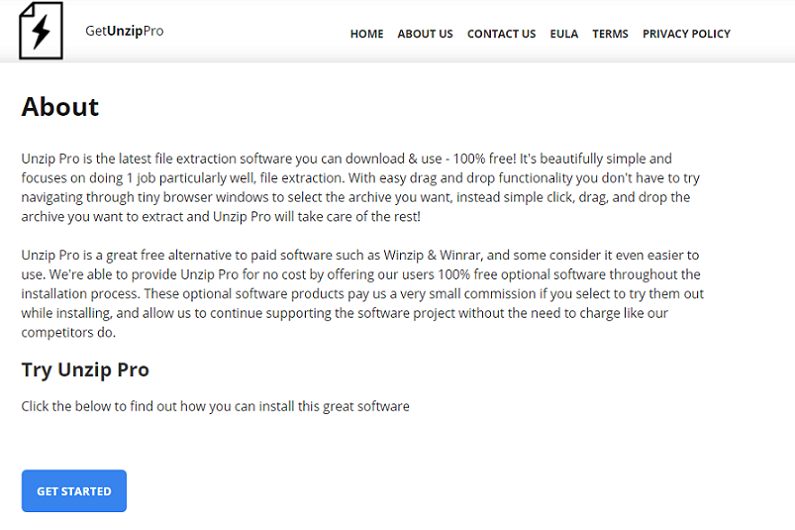The width and height of the screenshot is (795, 530).
Task: Click paragraph starting 'Unzip Pro is the latest'
Action: tap(360, 188)
